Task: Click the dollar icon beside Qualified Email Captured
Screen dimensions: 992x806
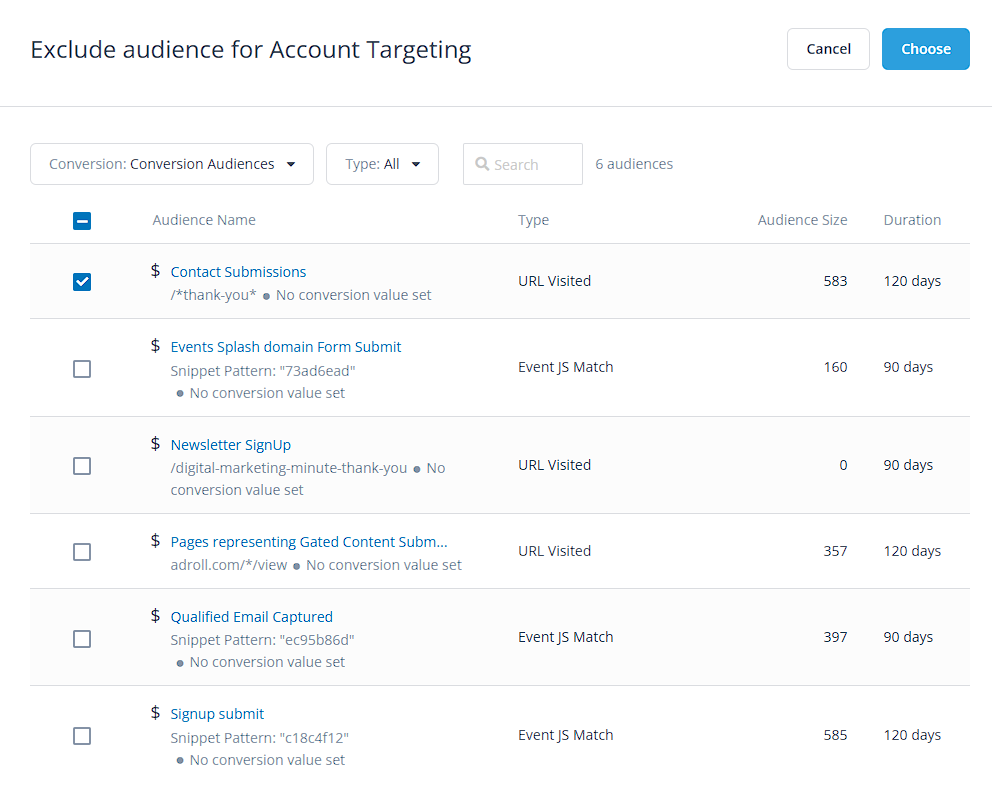Action: (x=155, y=616)
